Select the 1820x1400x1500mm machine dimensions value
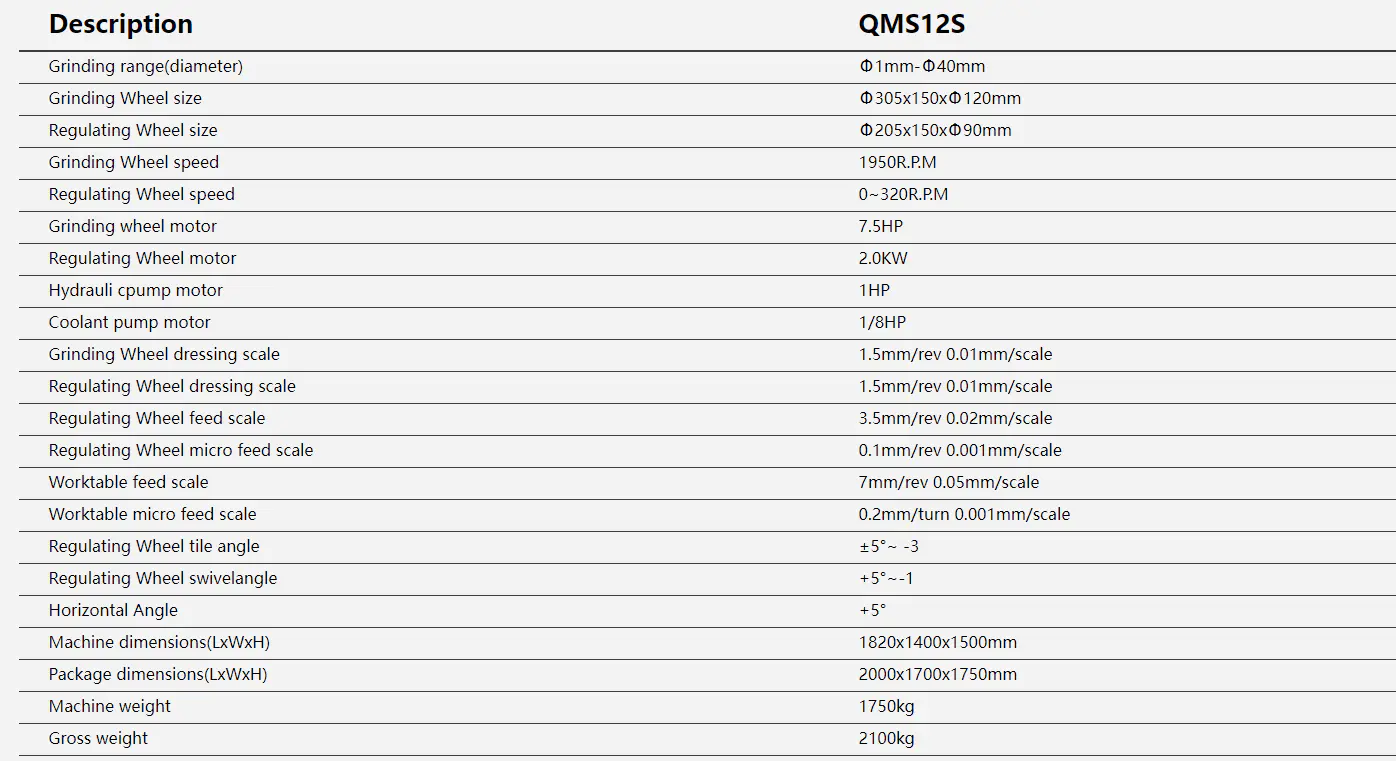 938,642
